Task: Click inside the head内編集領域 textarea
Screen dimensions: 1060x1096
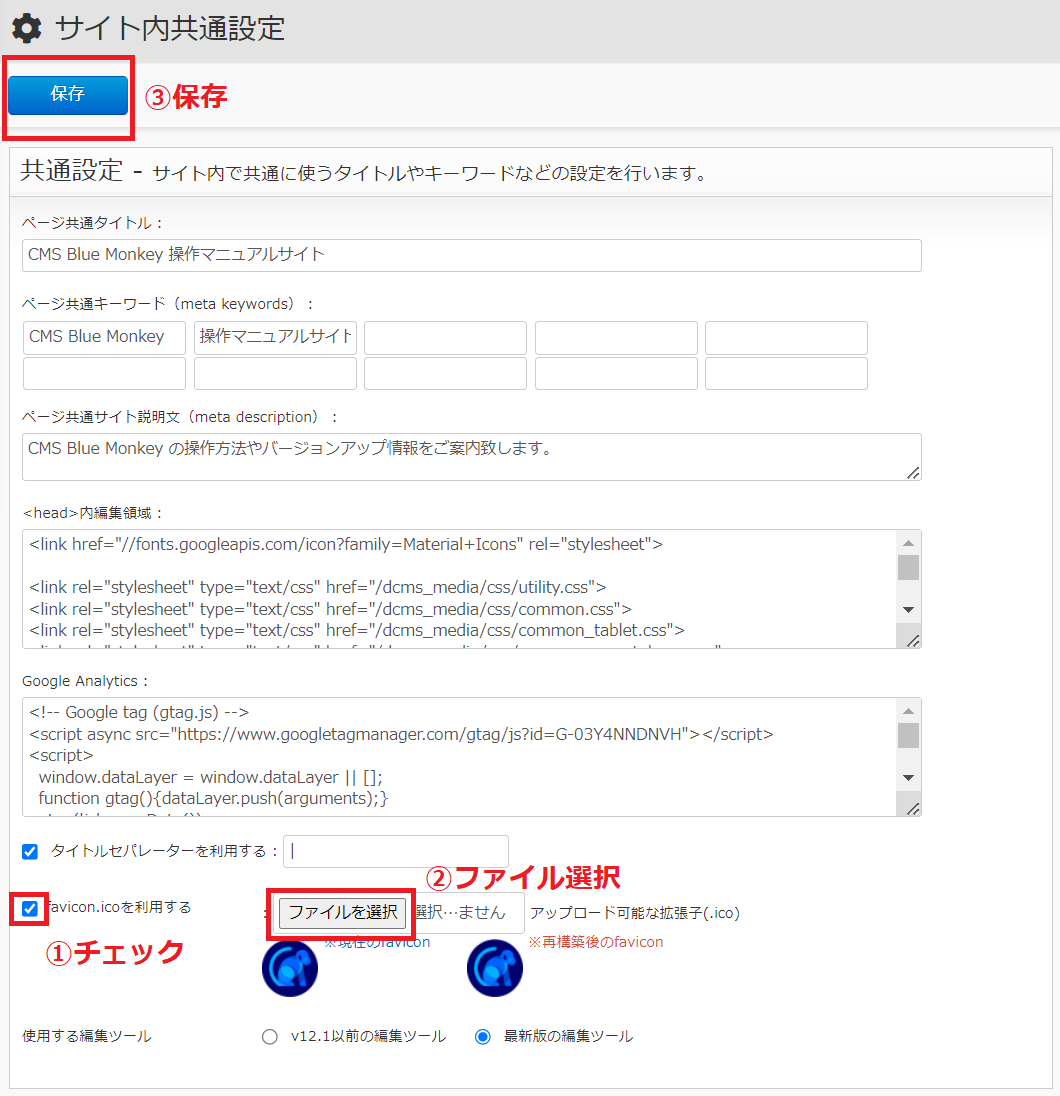Action: pyautogui.click(x=461, y=589)
